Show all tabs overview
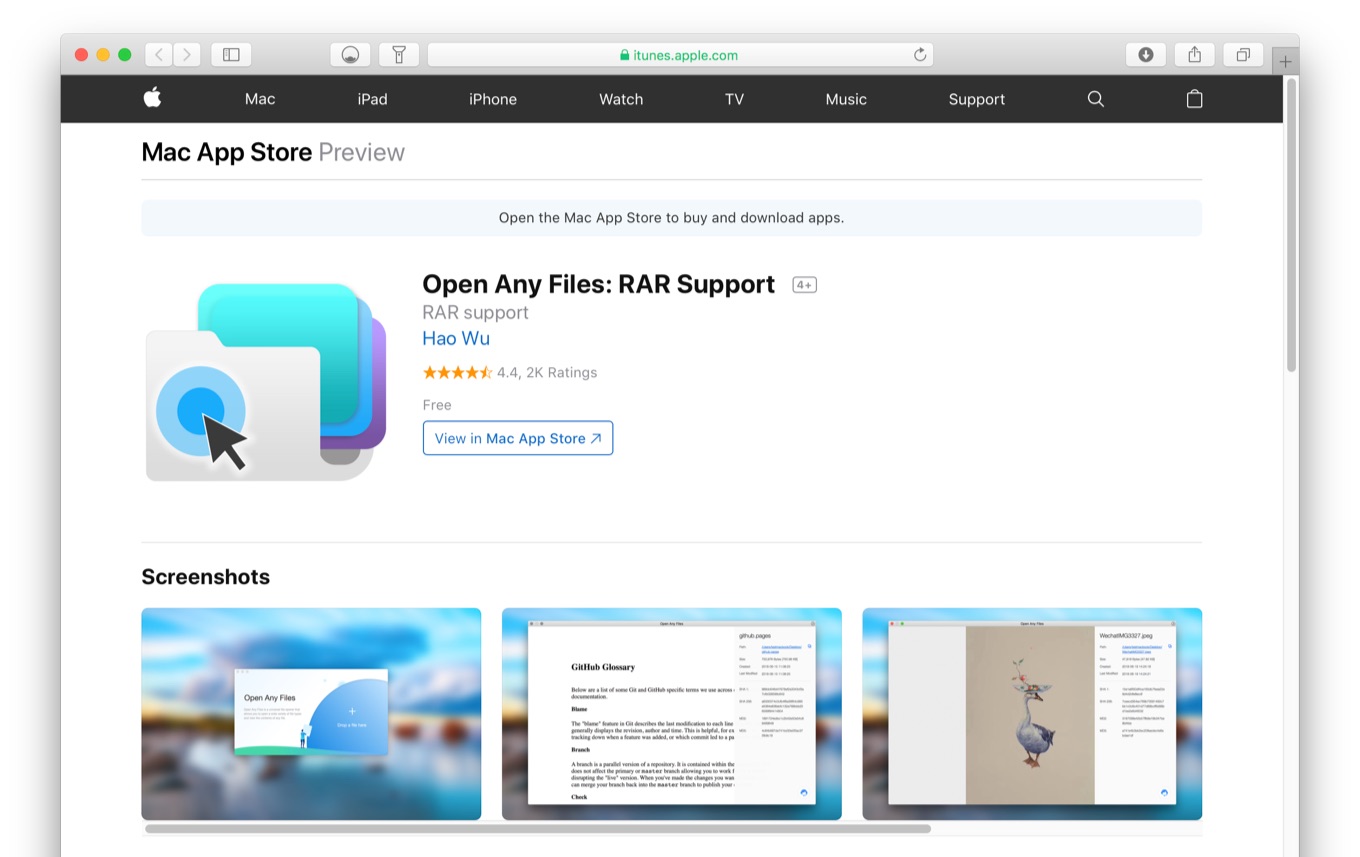This screenshot has height=857, width=1360. click(1243, 55)
